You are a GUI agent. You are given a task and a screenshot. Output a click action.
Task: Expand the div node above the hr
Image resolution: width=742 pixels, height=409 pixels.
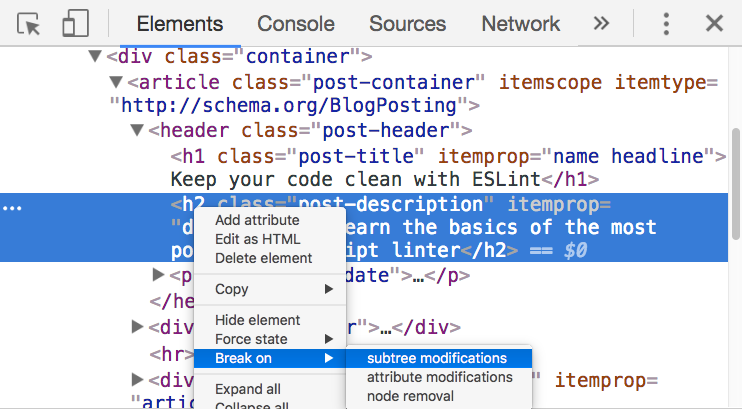(137, 326)
